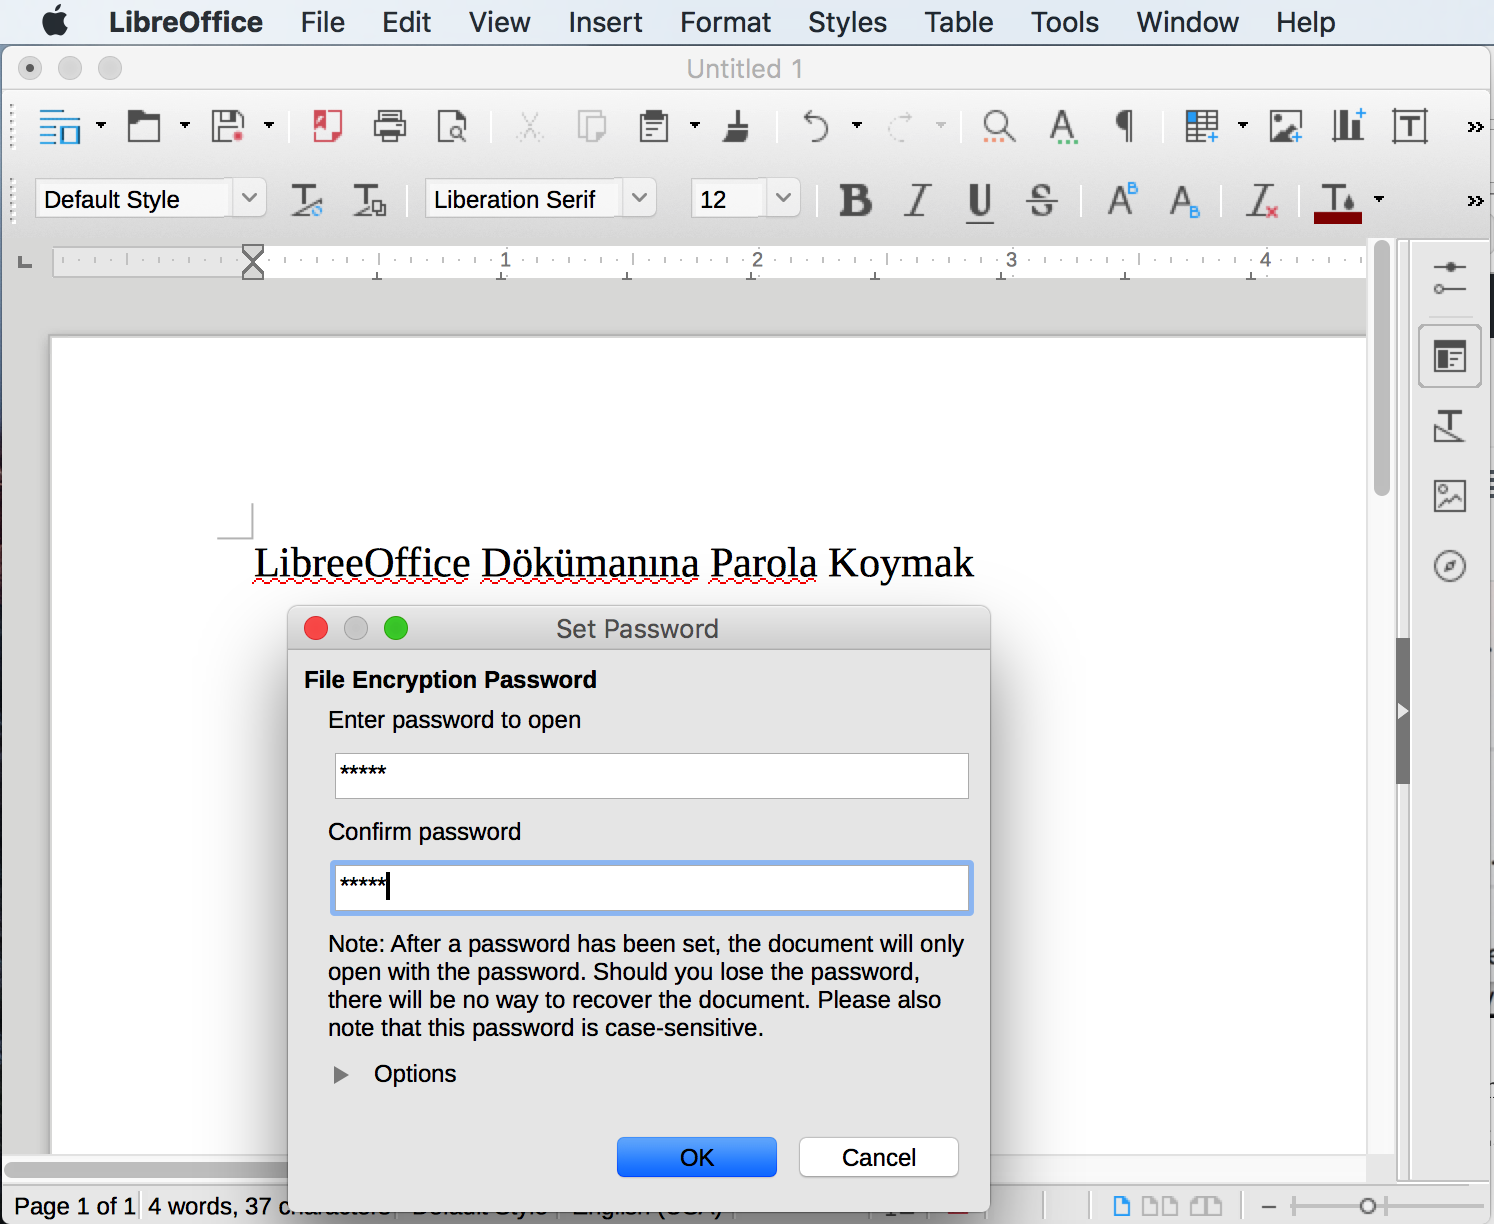Viewport: 1494px width, 1224px height.
Task: Open Sidebar Settings icon
Action: 1450,278
